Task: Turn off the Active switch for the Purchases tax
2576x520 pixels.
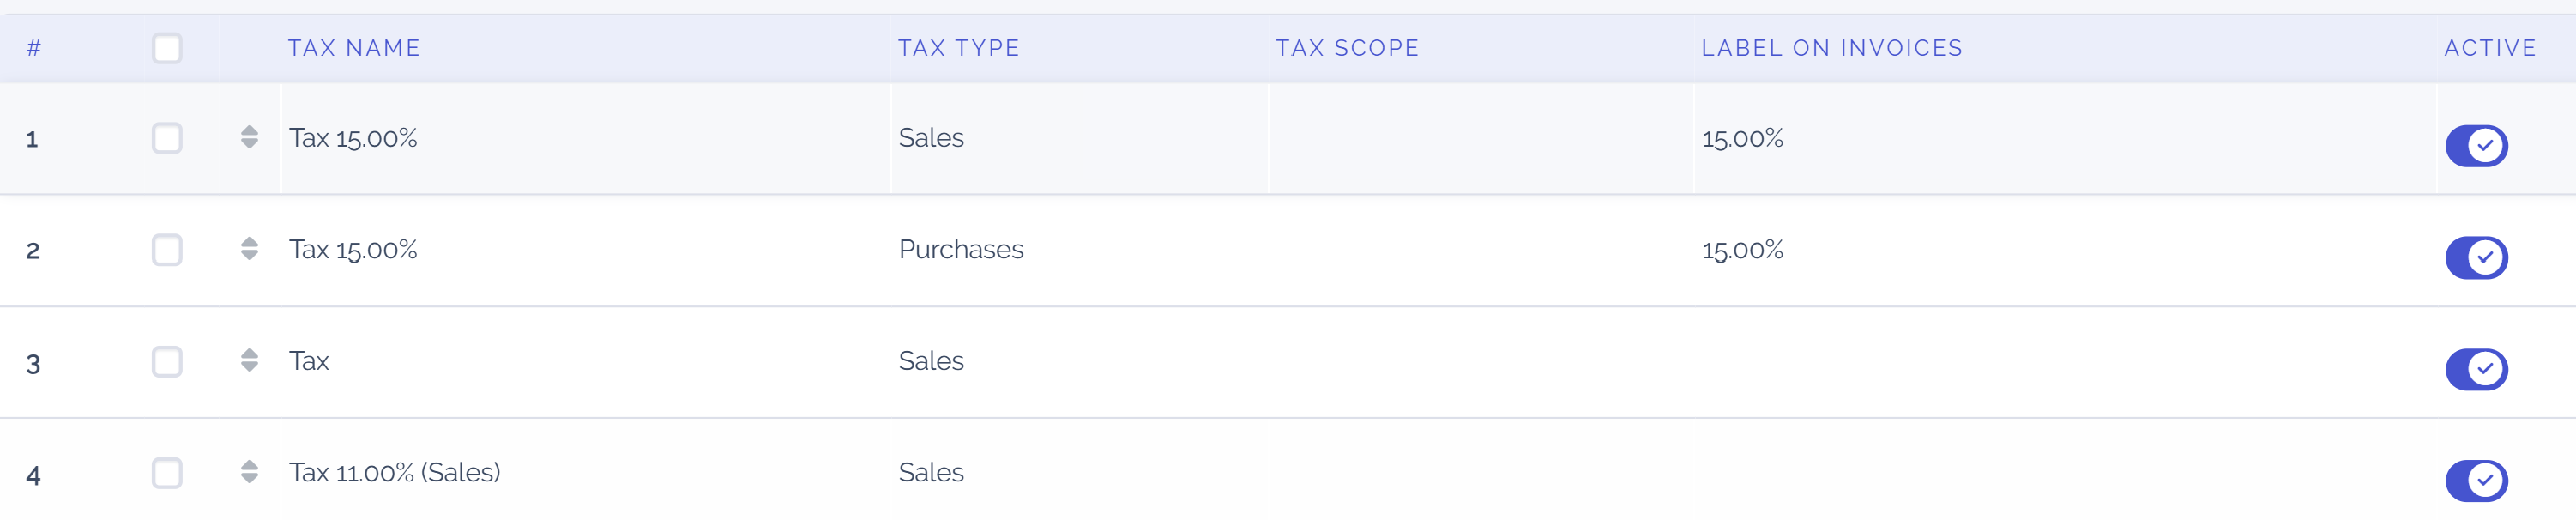Action: coord(2478,257)
